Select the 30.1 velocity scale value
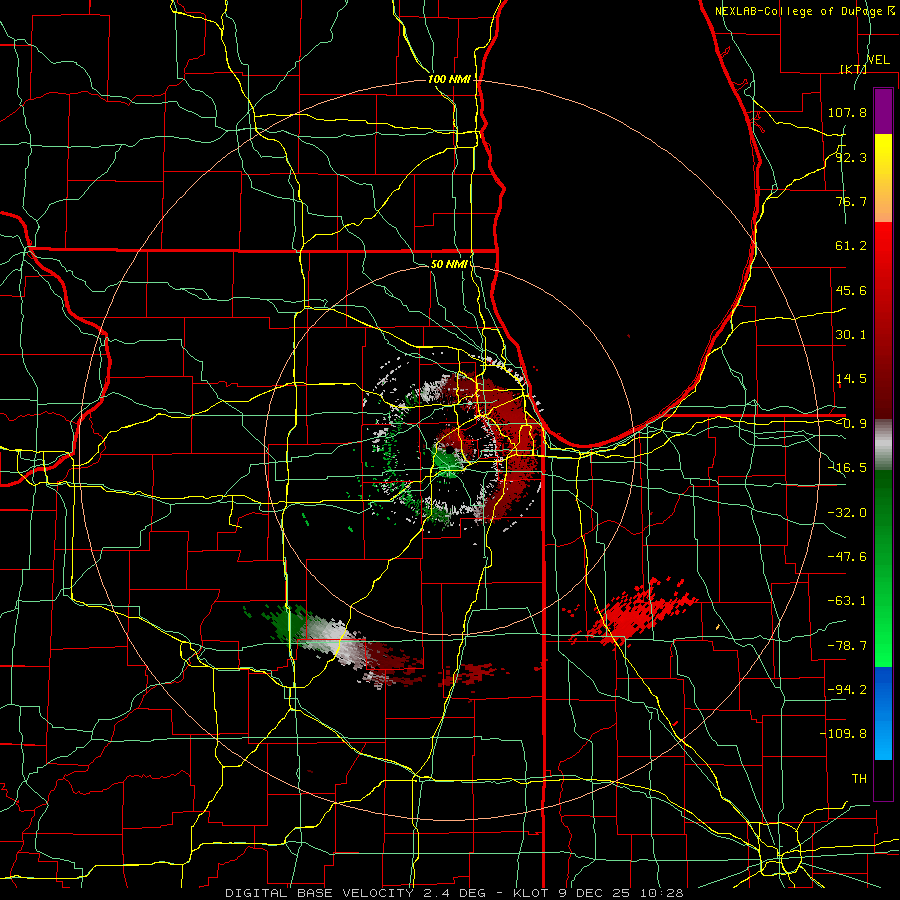The width and height of the screenshot is (900, 900). tap(851, 335)
